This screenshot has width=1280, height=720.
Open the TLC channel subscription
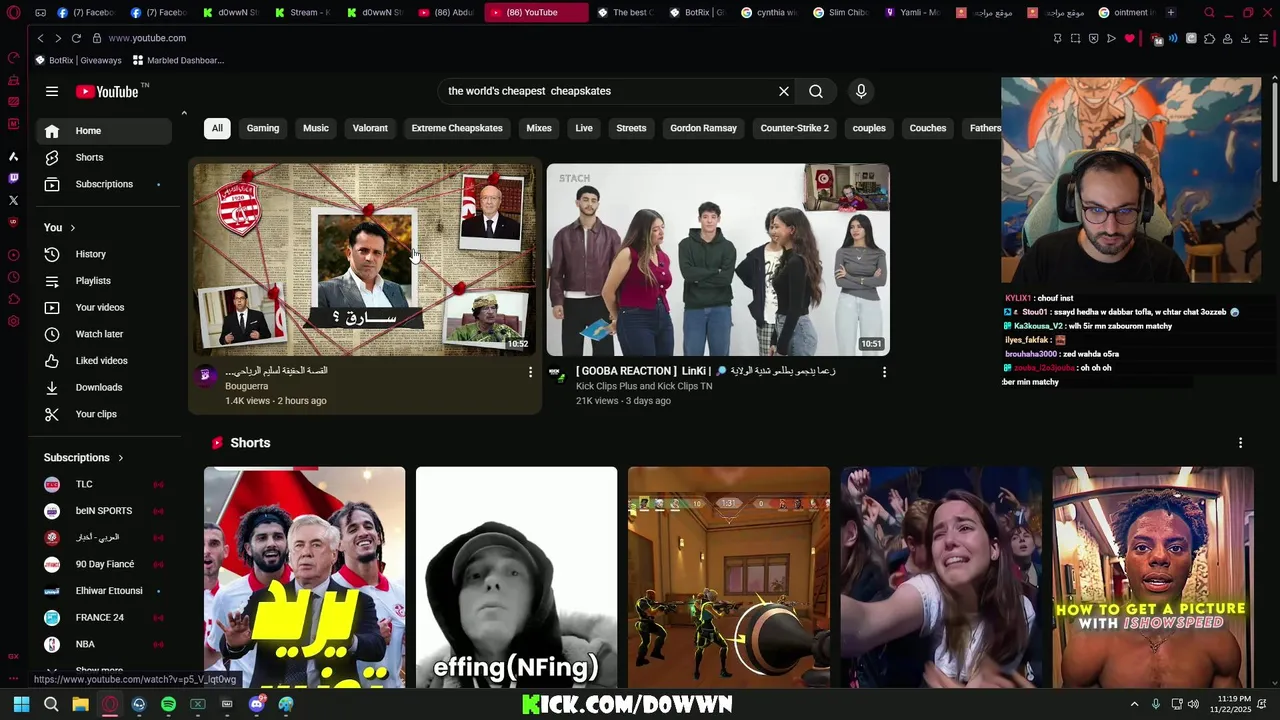click(105, 484)
